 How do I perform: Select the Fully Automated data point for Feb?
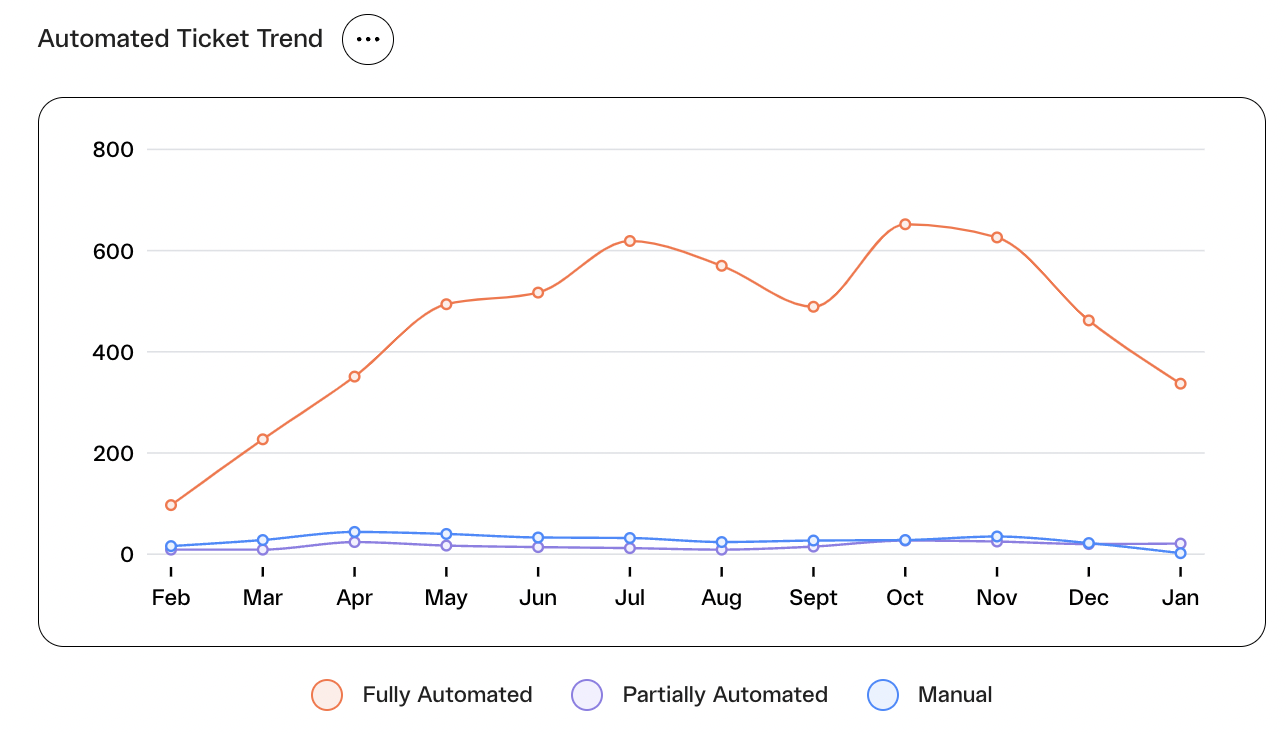171,505
